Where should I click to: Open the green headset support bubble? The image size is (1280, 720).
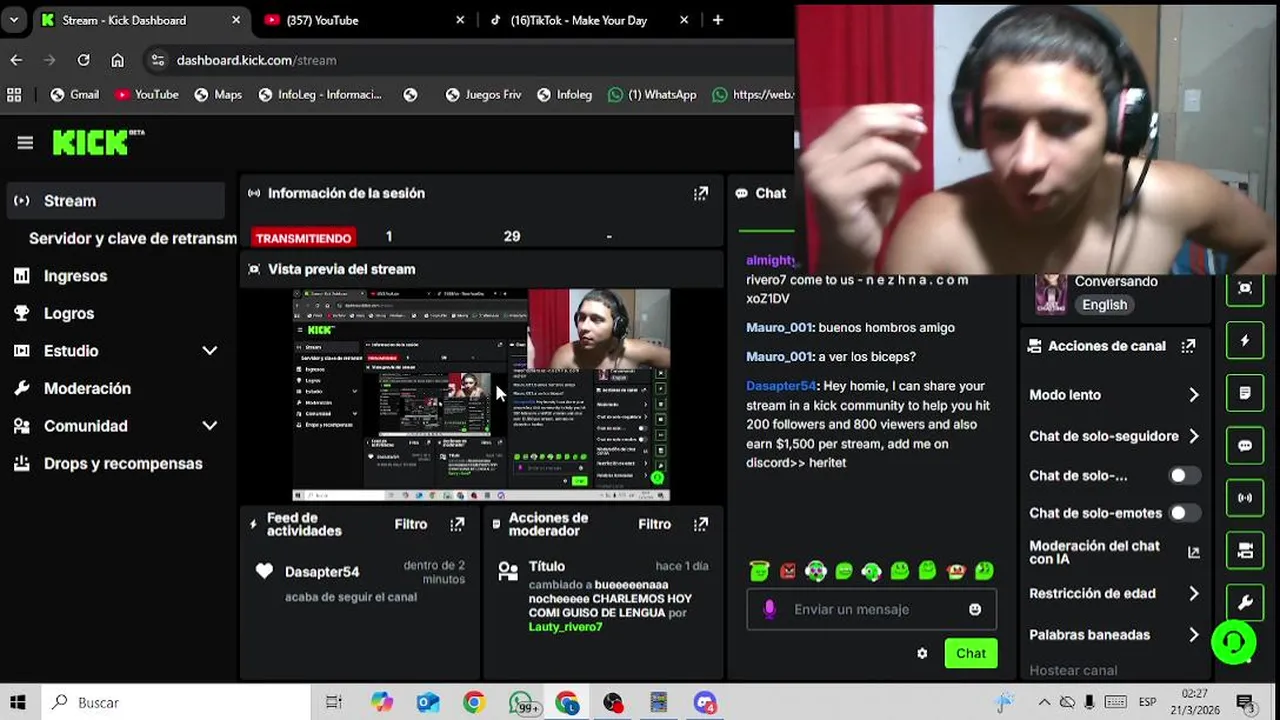pos(1234,642)
